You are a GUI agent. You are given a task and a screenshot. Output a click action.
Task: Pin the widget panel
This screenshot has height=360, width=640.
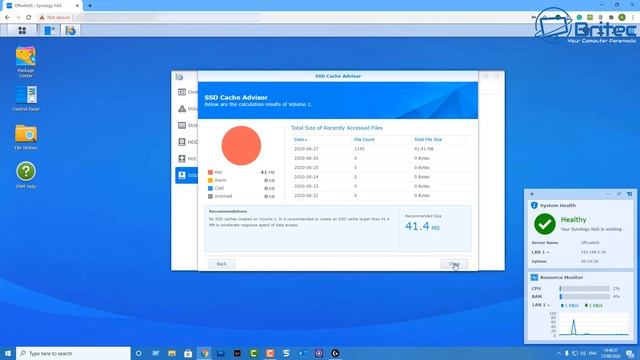click(x=619, y=194)
